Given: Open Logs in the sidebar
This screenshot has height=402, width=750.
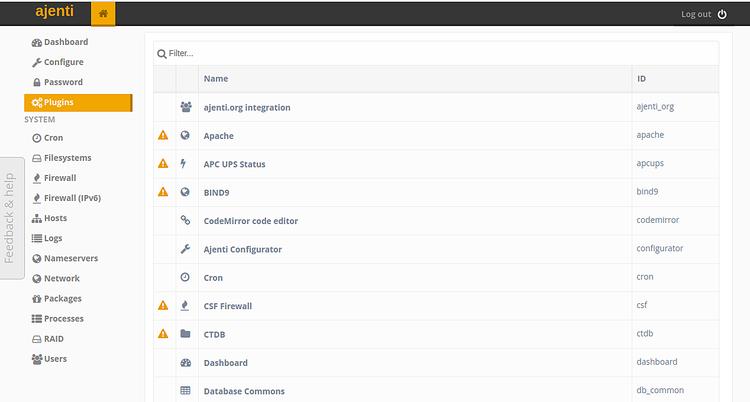Looking at the screenshot, I should pyautogui.click(x=47, y=238).
